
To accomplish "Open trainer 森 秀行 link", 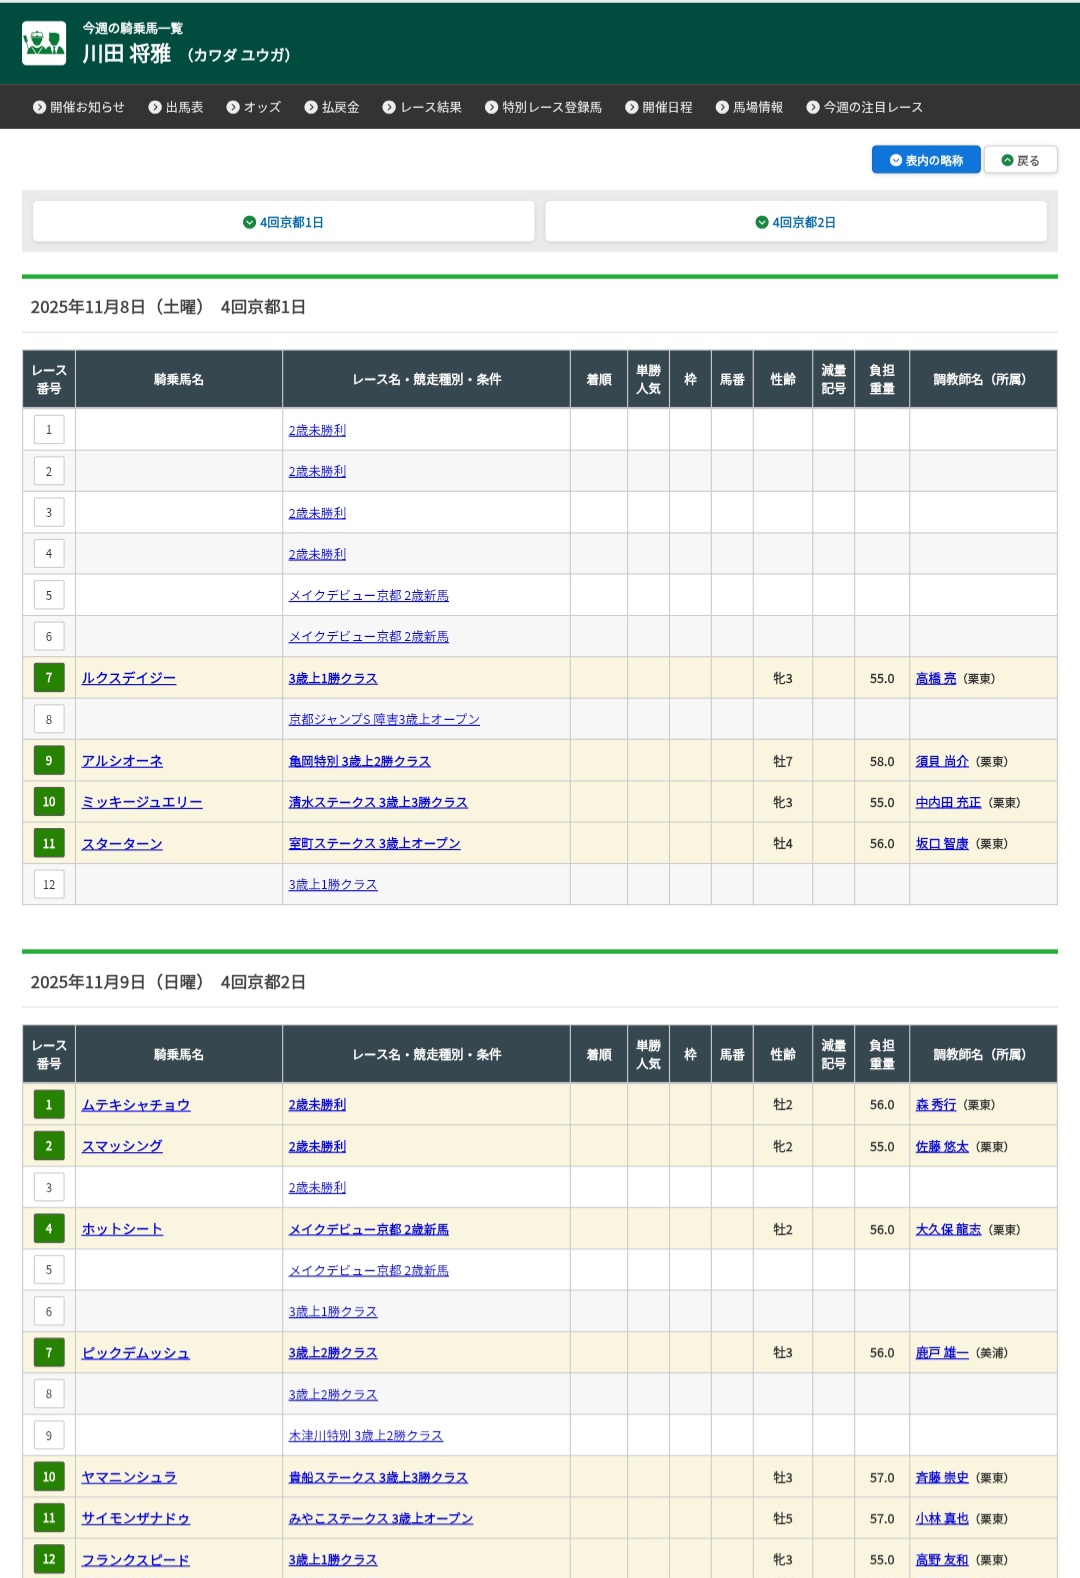I will coord(936,1105).
